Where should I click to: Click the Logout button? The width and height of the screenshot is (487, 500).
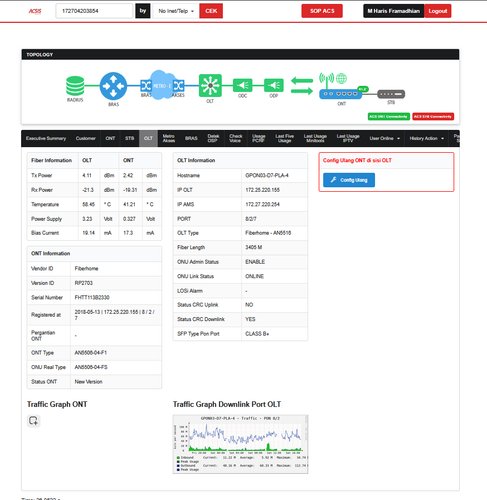coord(438,11)
